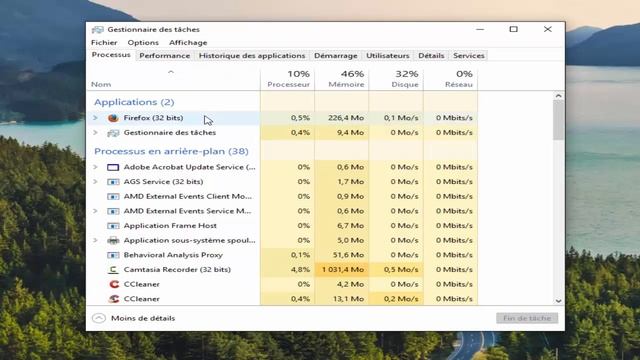Click the scrollbar down arrow

[x=558, y=301]
